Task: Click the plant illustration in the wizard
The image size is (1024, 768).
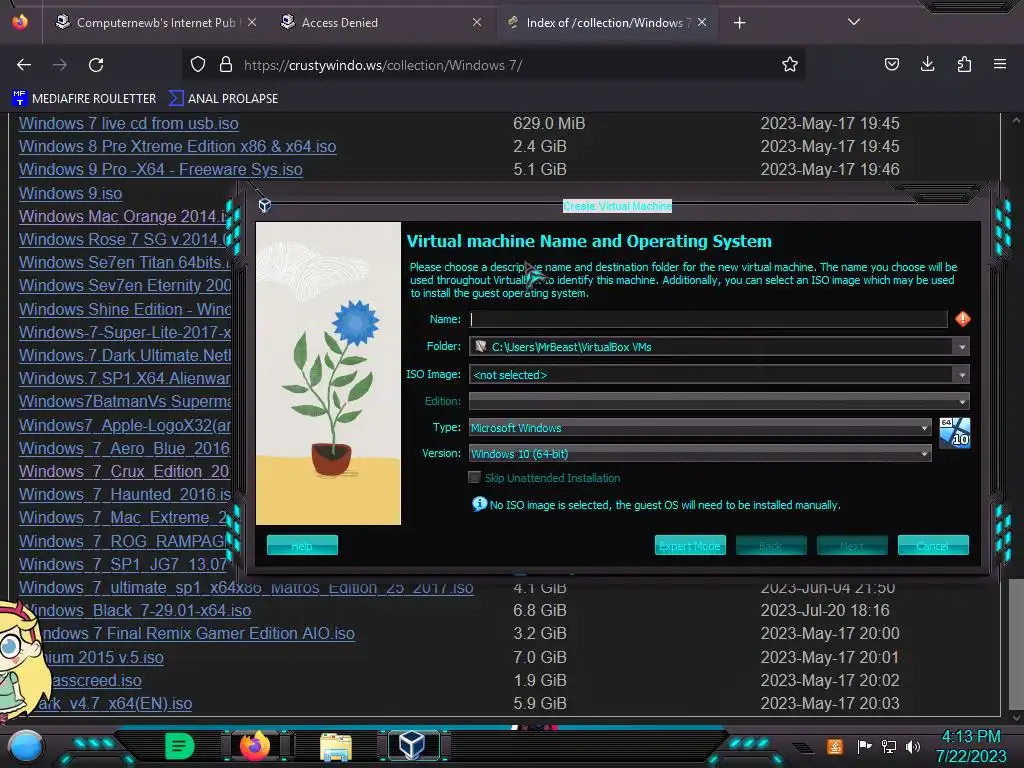Action: point(328,374)
